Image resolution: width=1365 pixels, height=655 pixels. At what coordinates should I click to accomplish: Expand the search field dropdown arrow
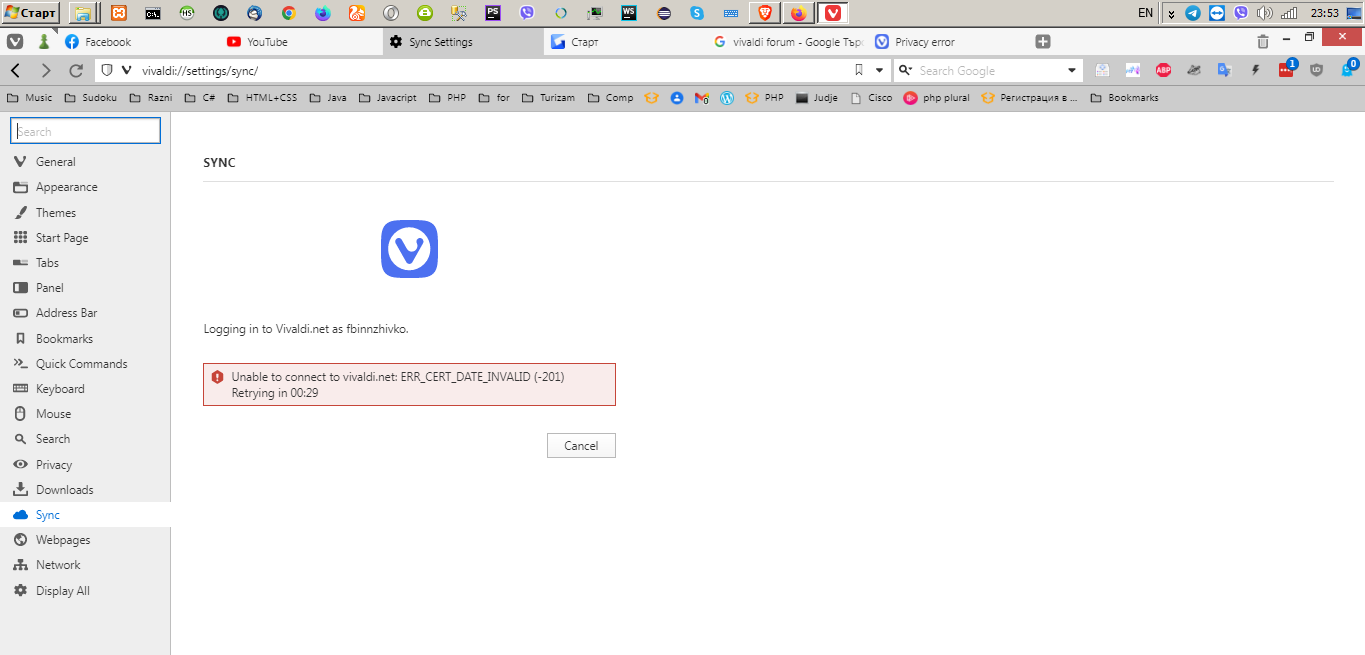click(1072, 70)
